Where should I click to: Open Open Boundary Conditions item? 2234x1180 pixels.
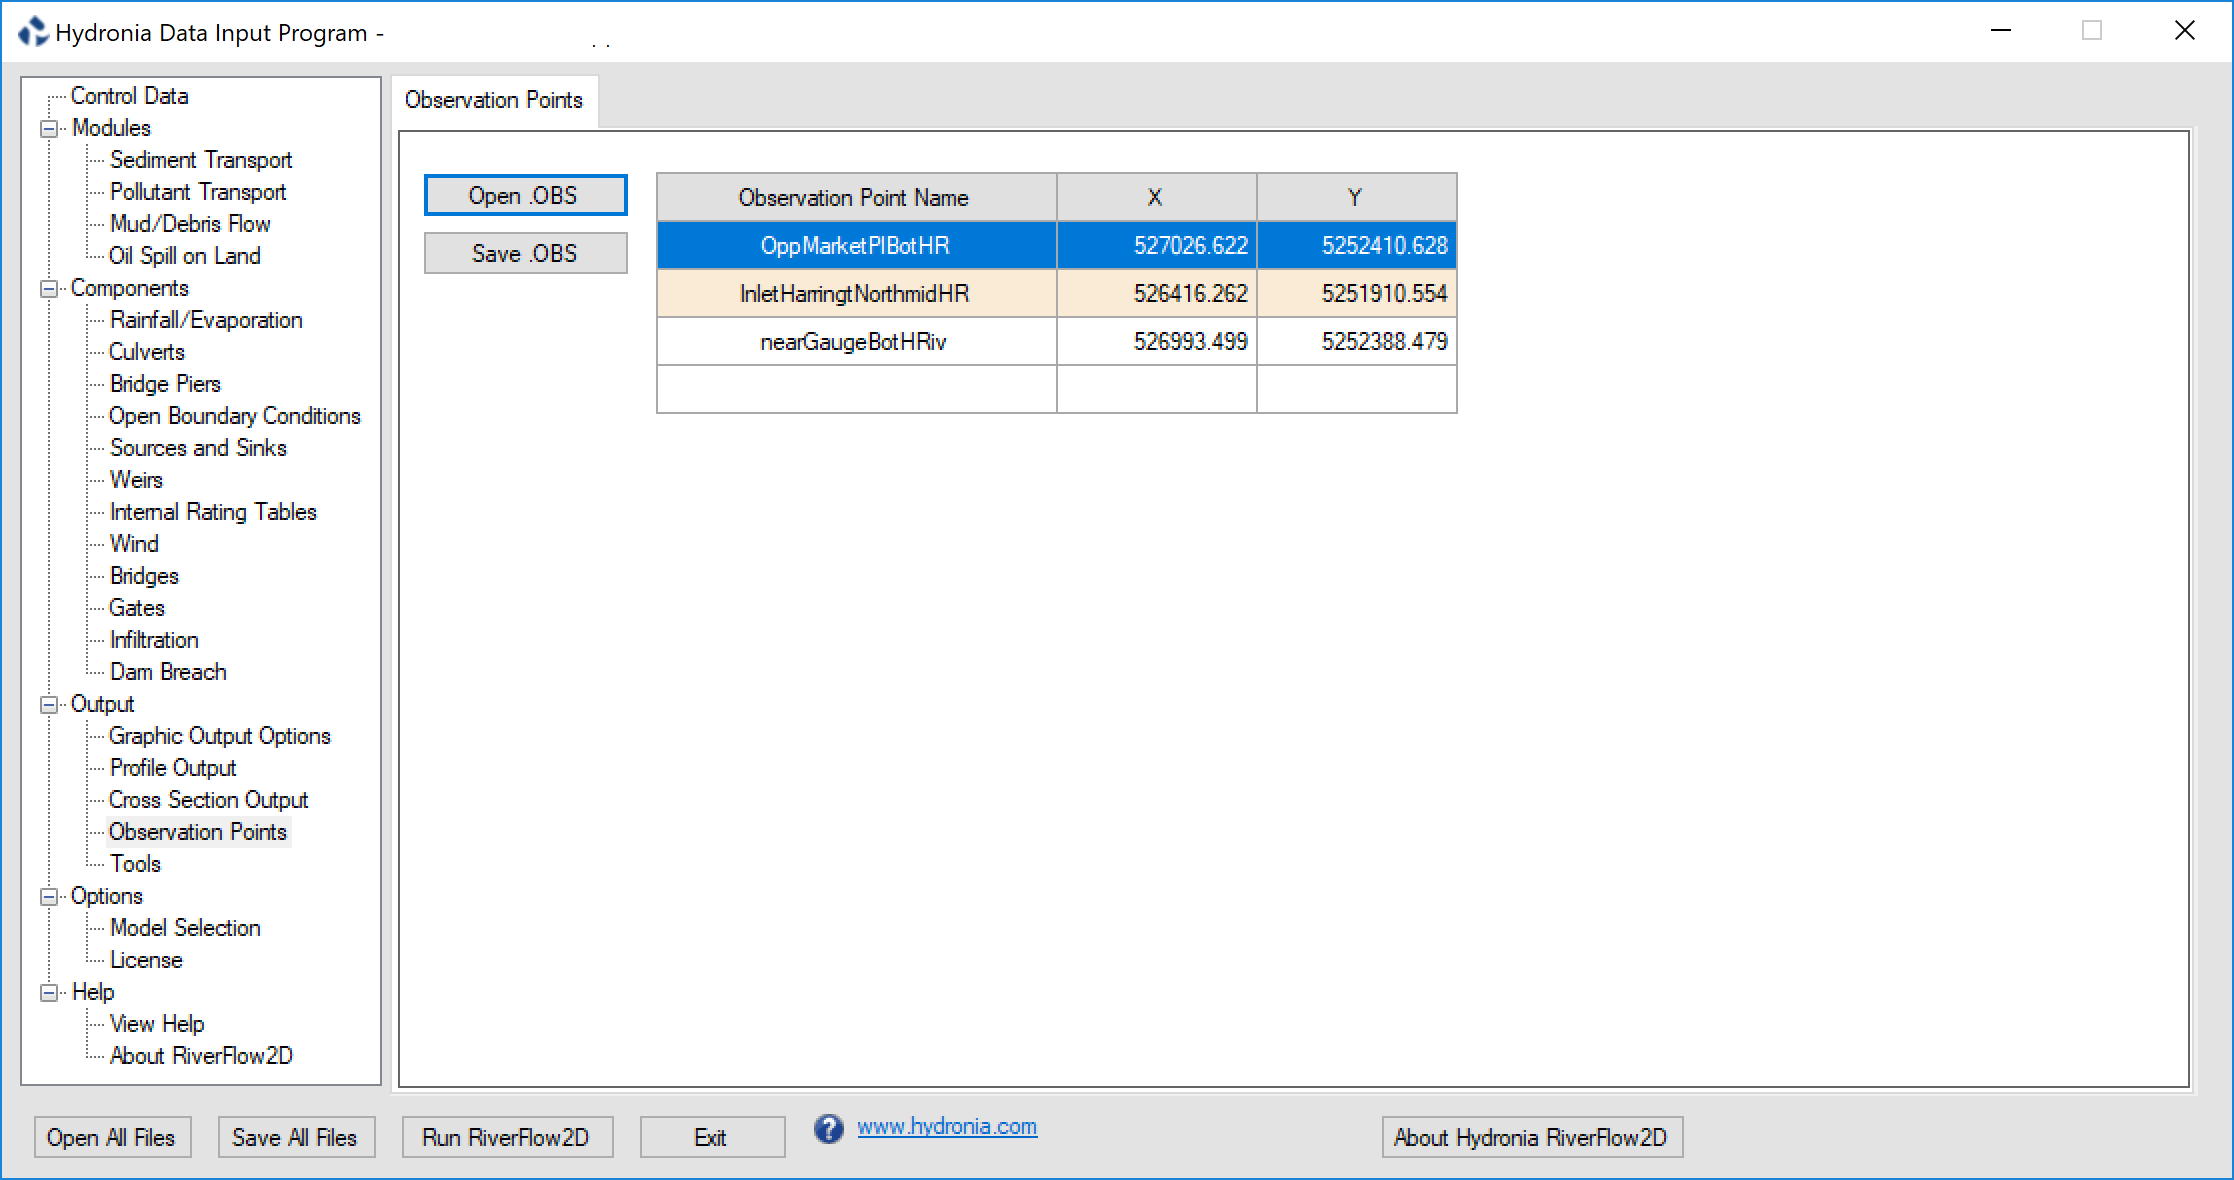[x=235, y=416]
